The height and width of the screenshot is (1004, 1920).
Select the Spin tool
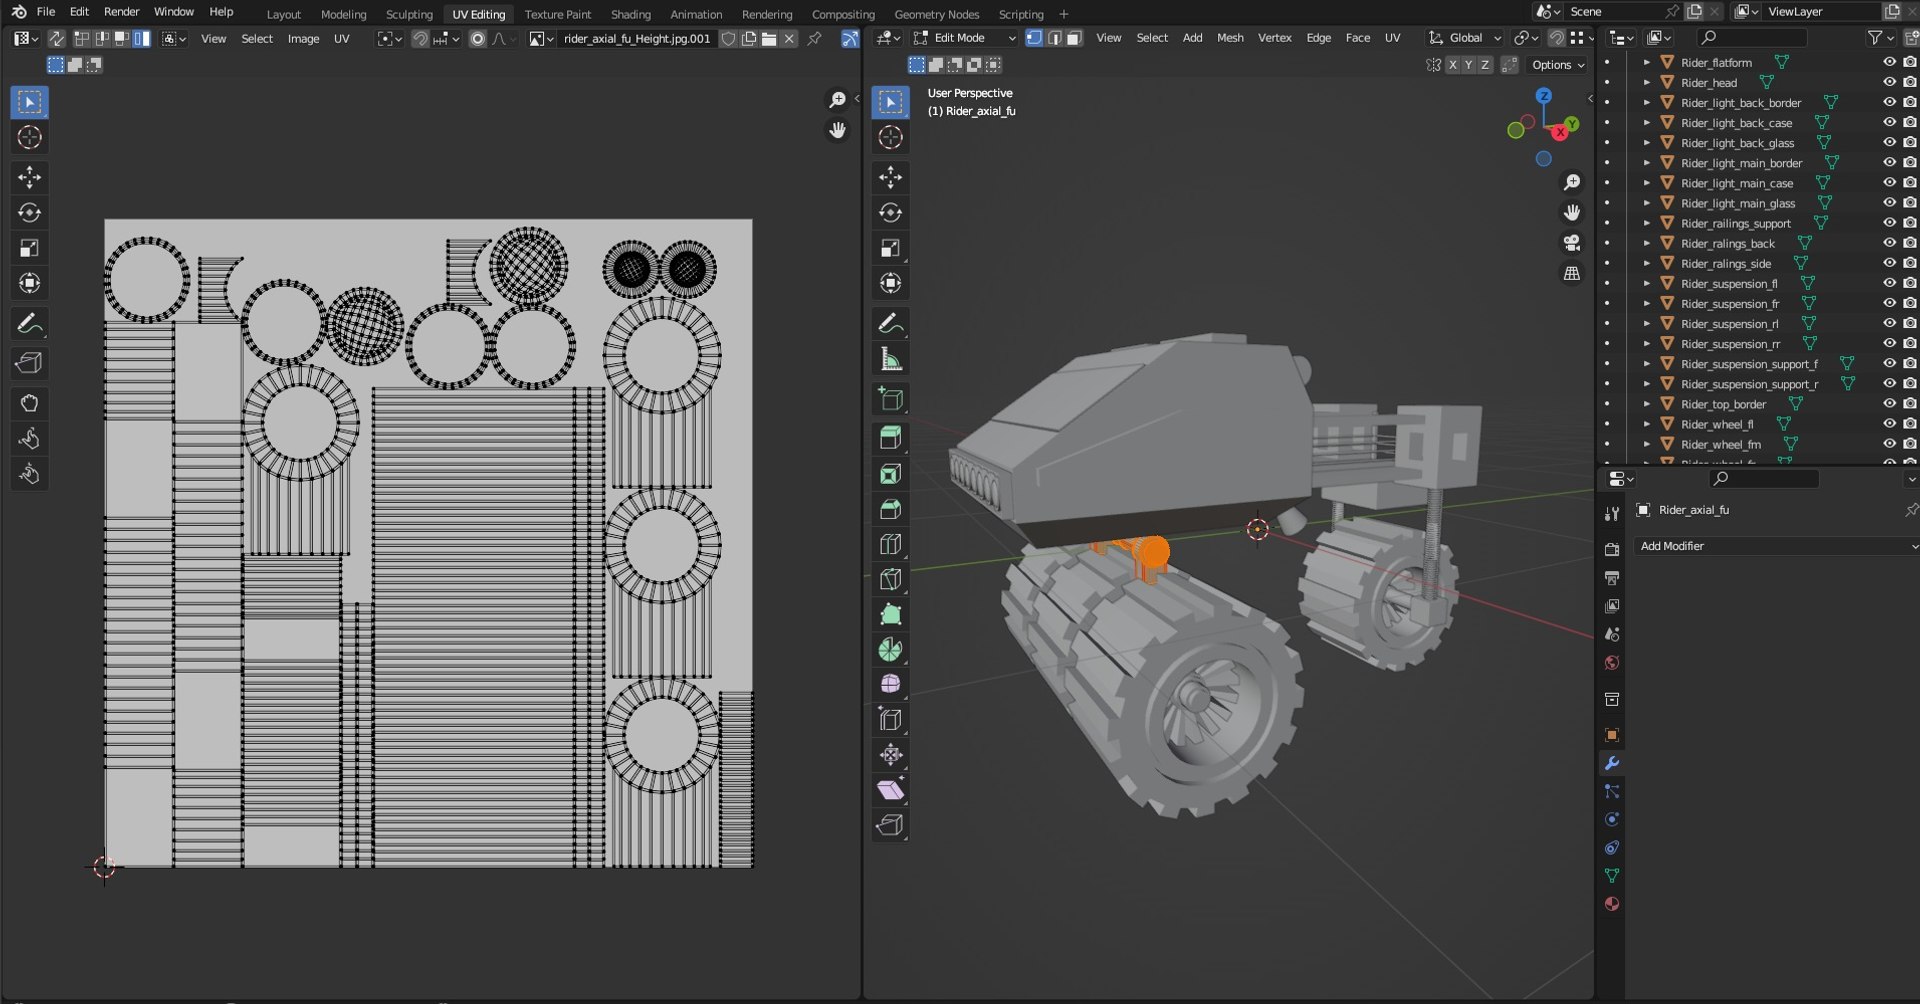click(x=890, y=650)
